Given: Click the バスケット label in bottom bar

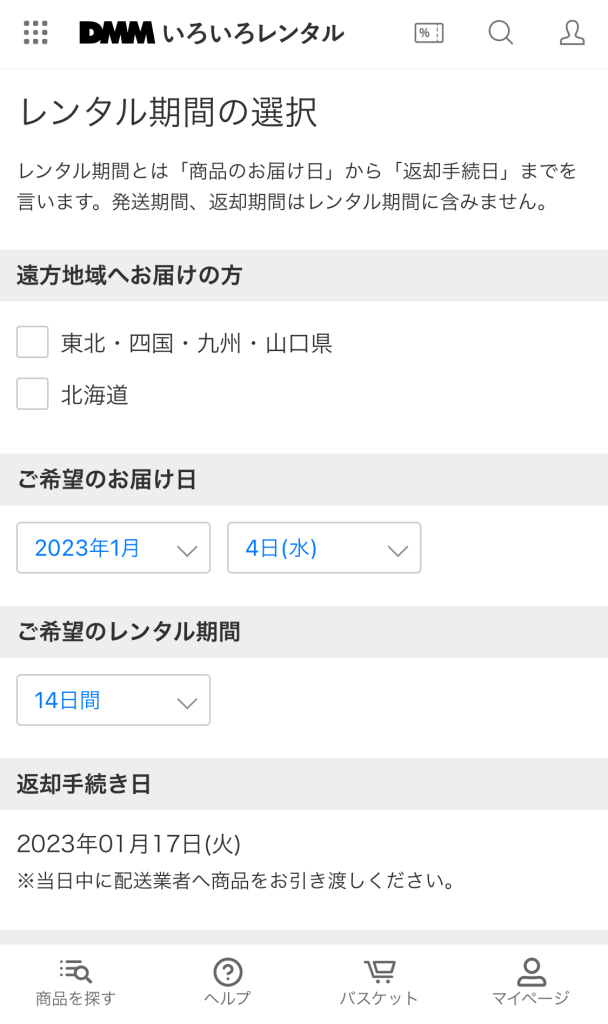Looking at the screenshot, I should tap(379, 998).
